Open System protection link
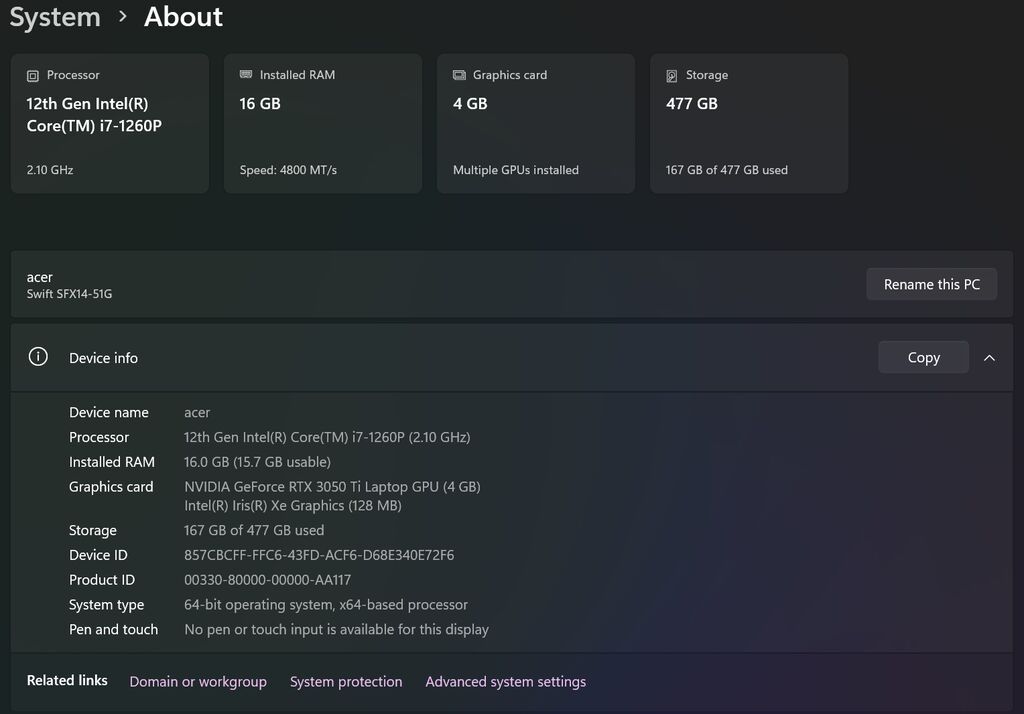 [x=346, y=681]
